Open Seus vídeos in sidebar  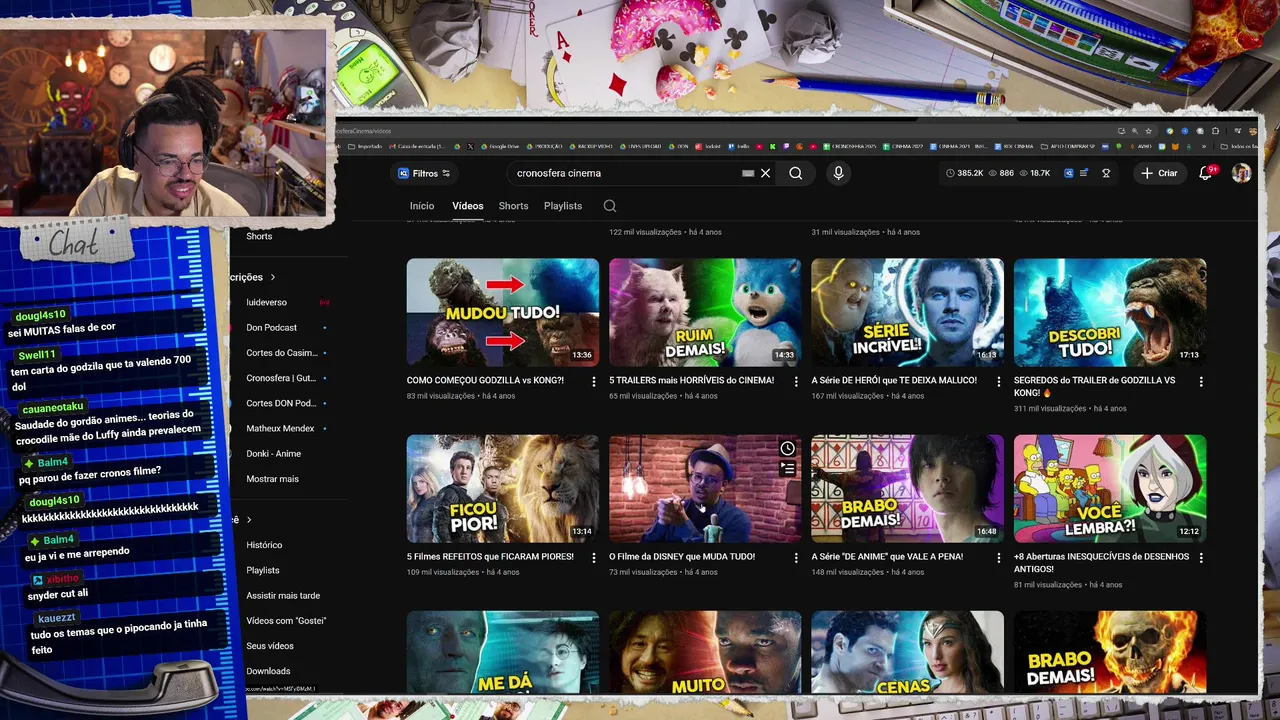(x=270, y=646)
